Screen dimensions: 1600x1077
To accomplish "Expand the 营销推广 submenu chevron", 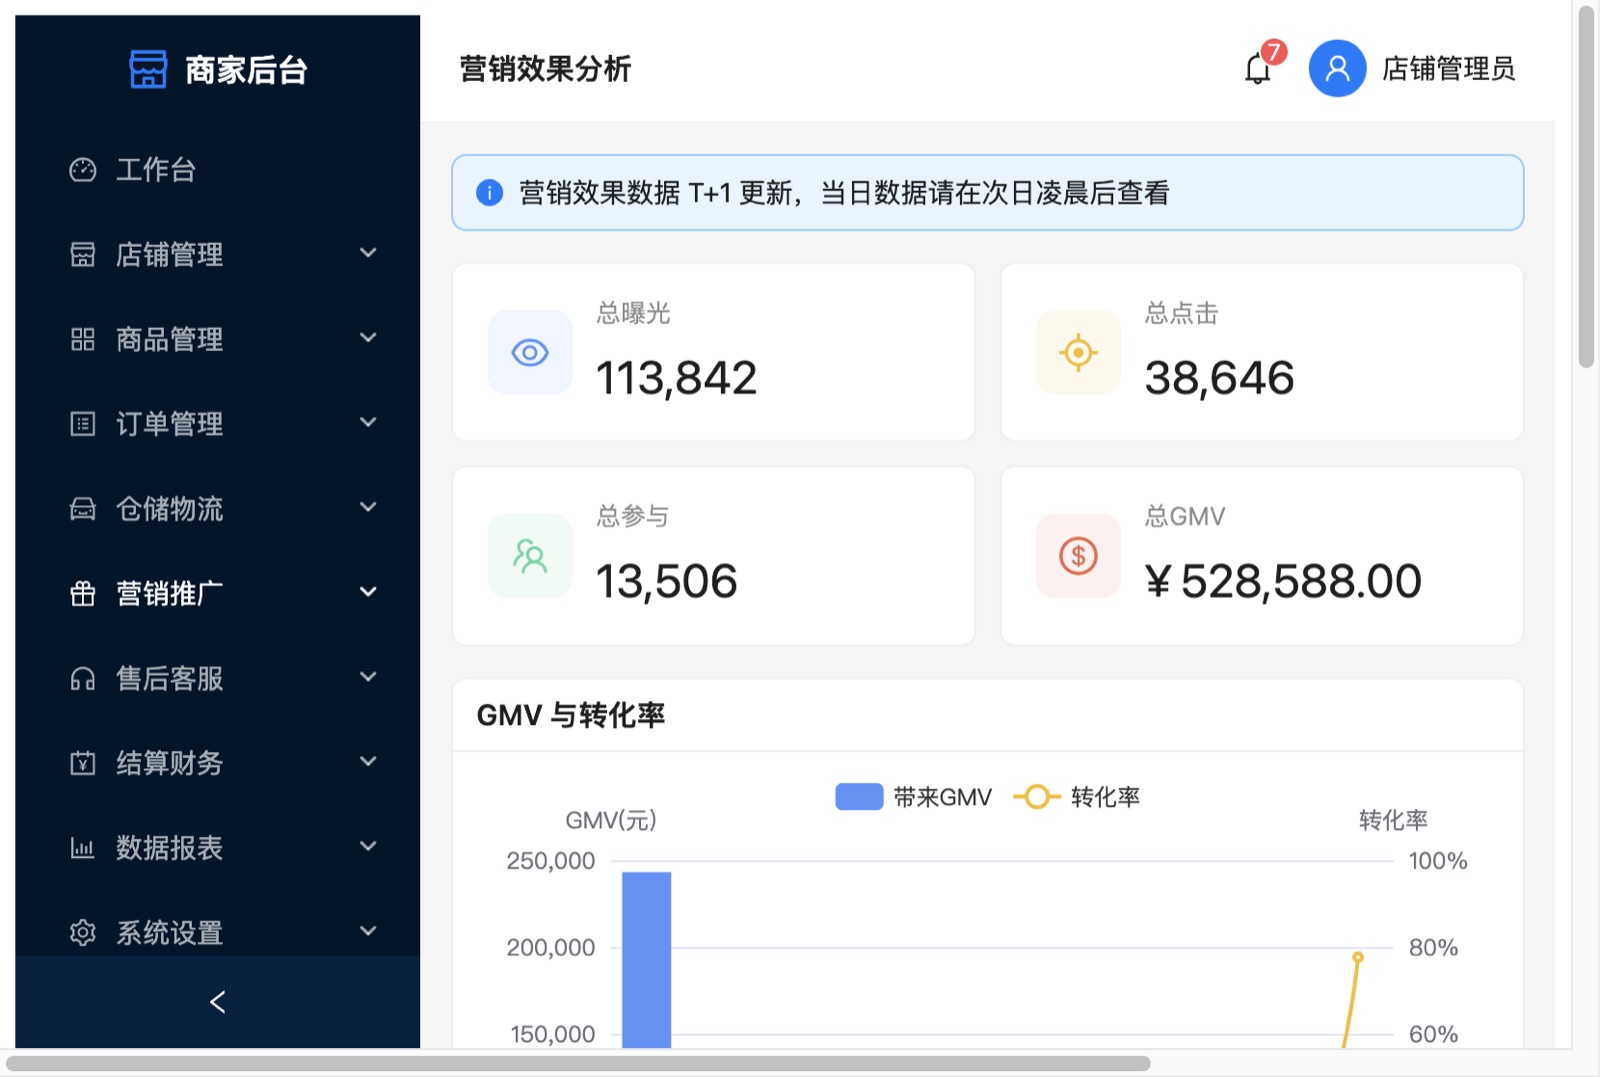I will coord(368,592).
